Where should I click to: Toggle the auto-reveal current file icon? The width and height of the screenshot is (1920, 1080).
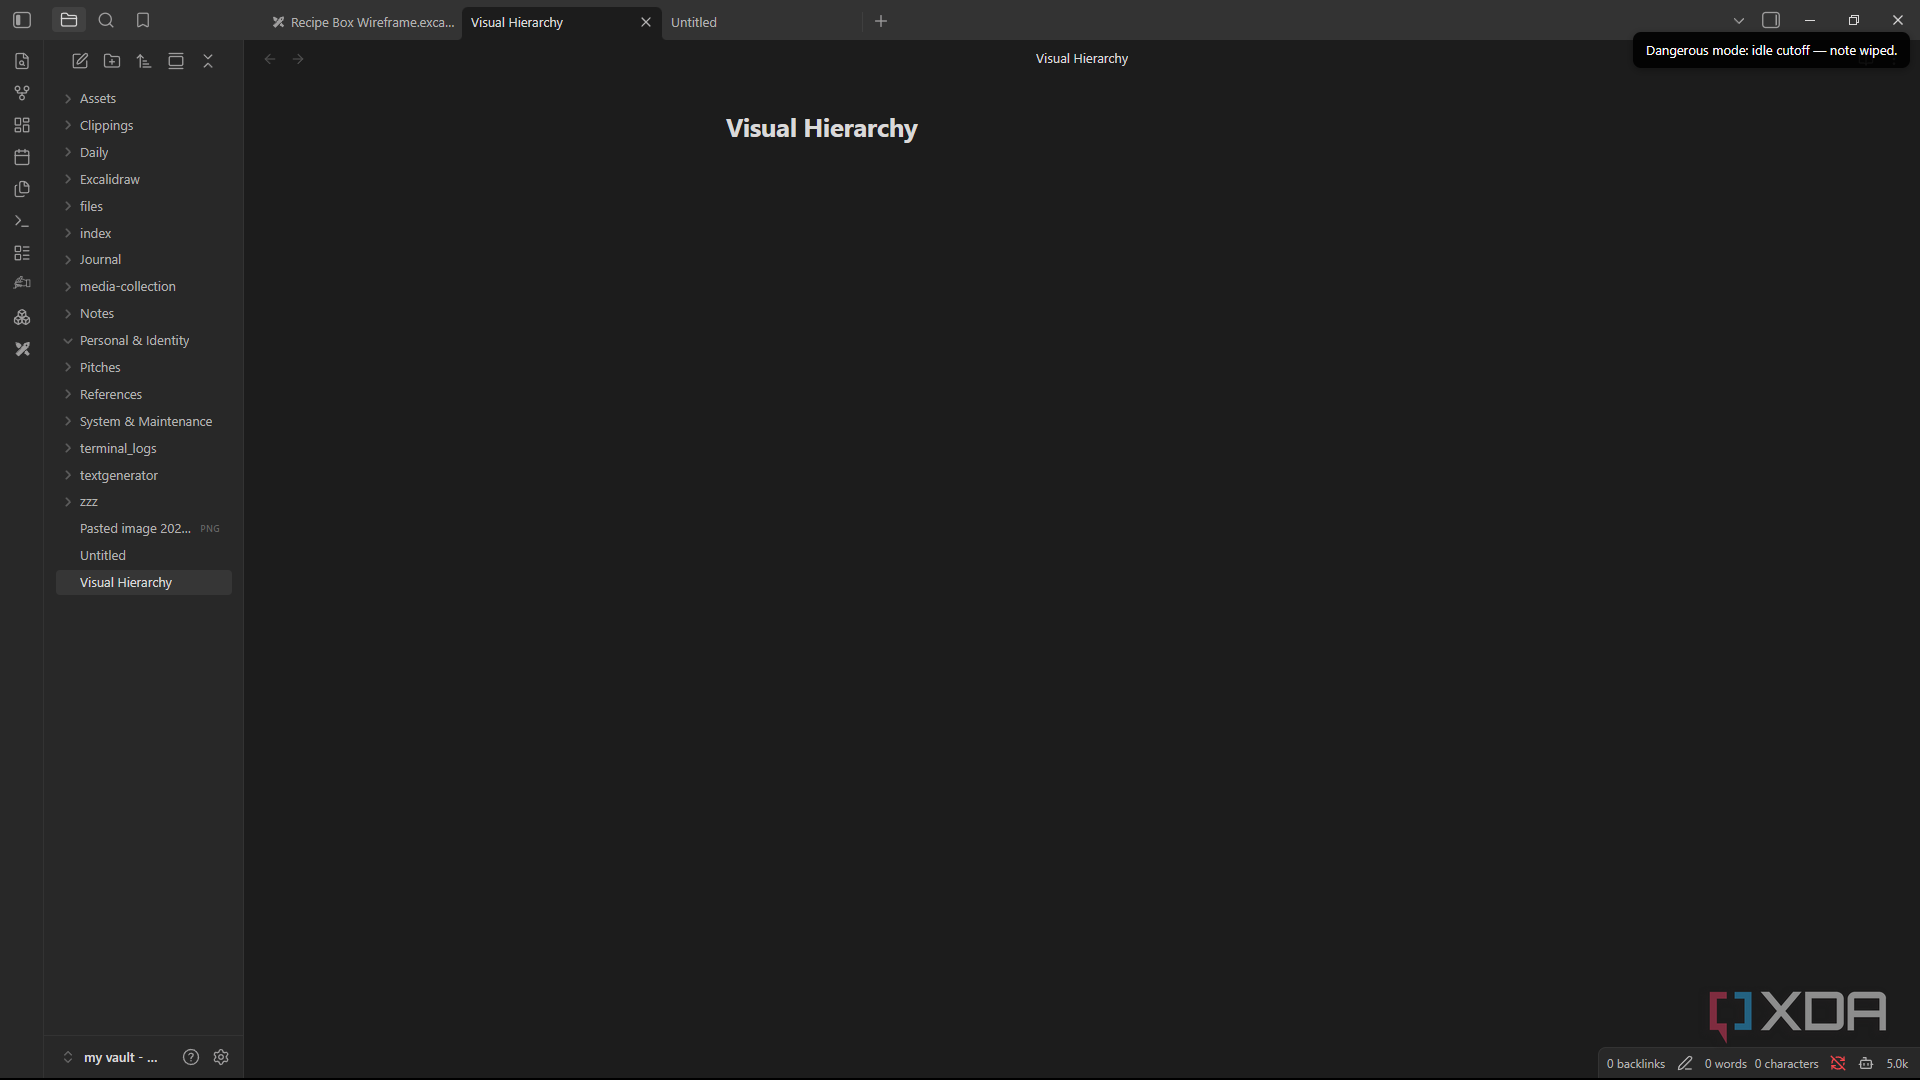(x=176, y=61)
